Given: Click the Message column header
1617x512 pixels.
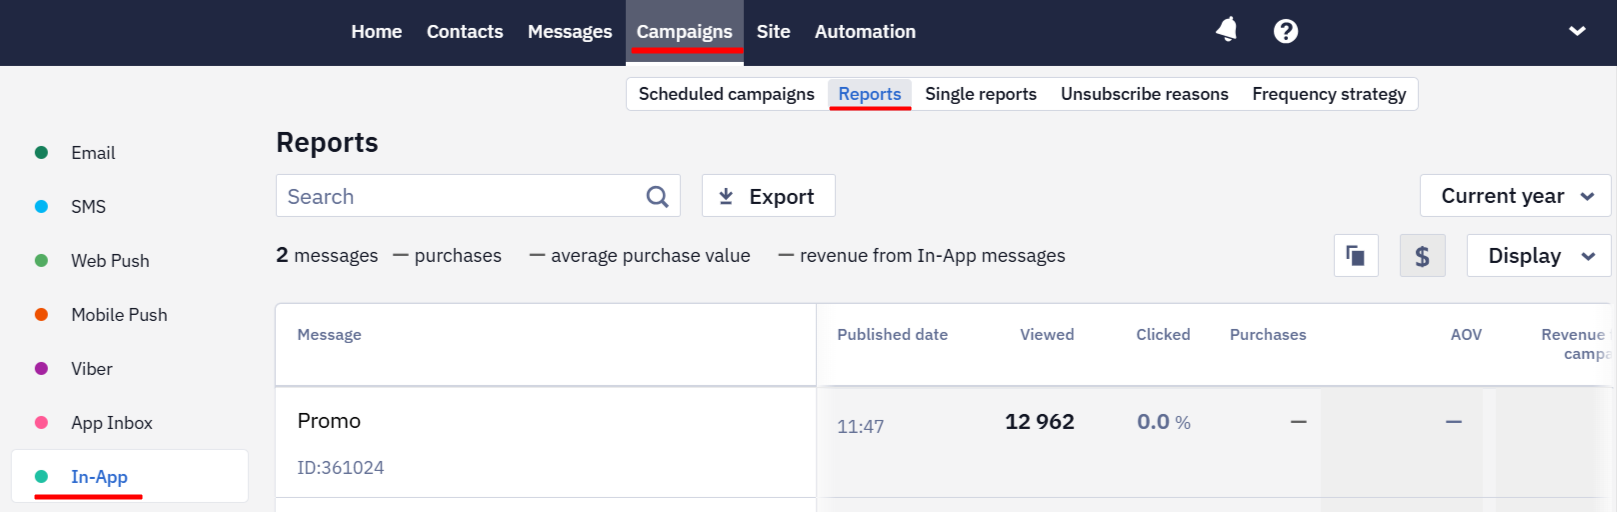Looking at the screenshot, I should coord(329,335).
